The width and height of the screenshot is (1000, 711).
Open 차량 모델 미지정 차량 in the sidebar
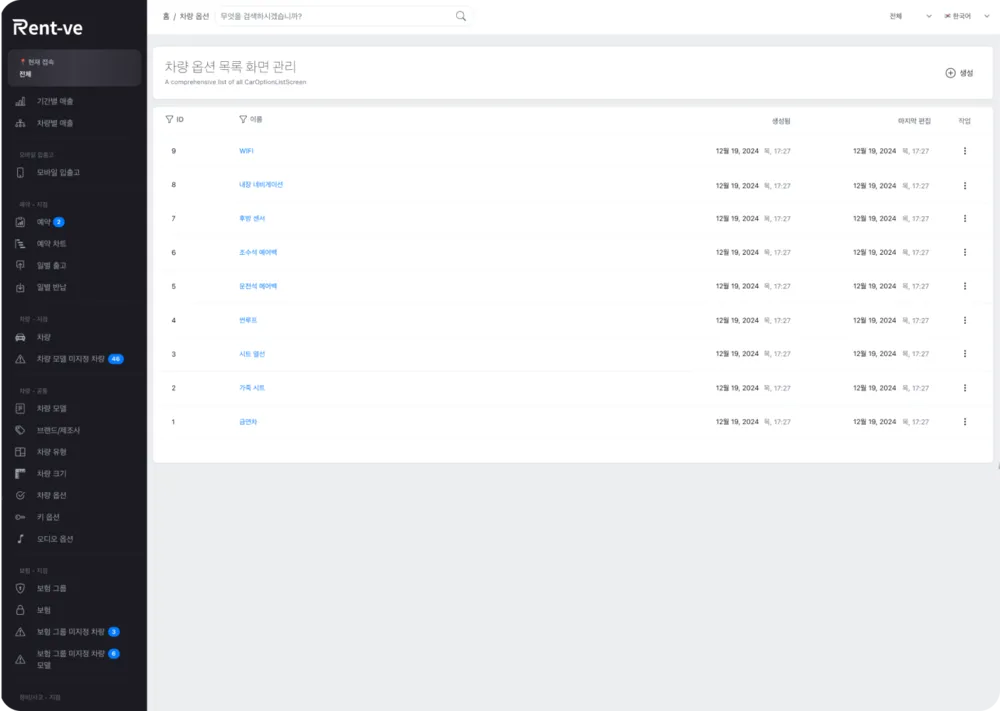[71, 359]
